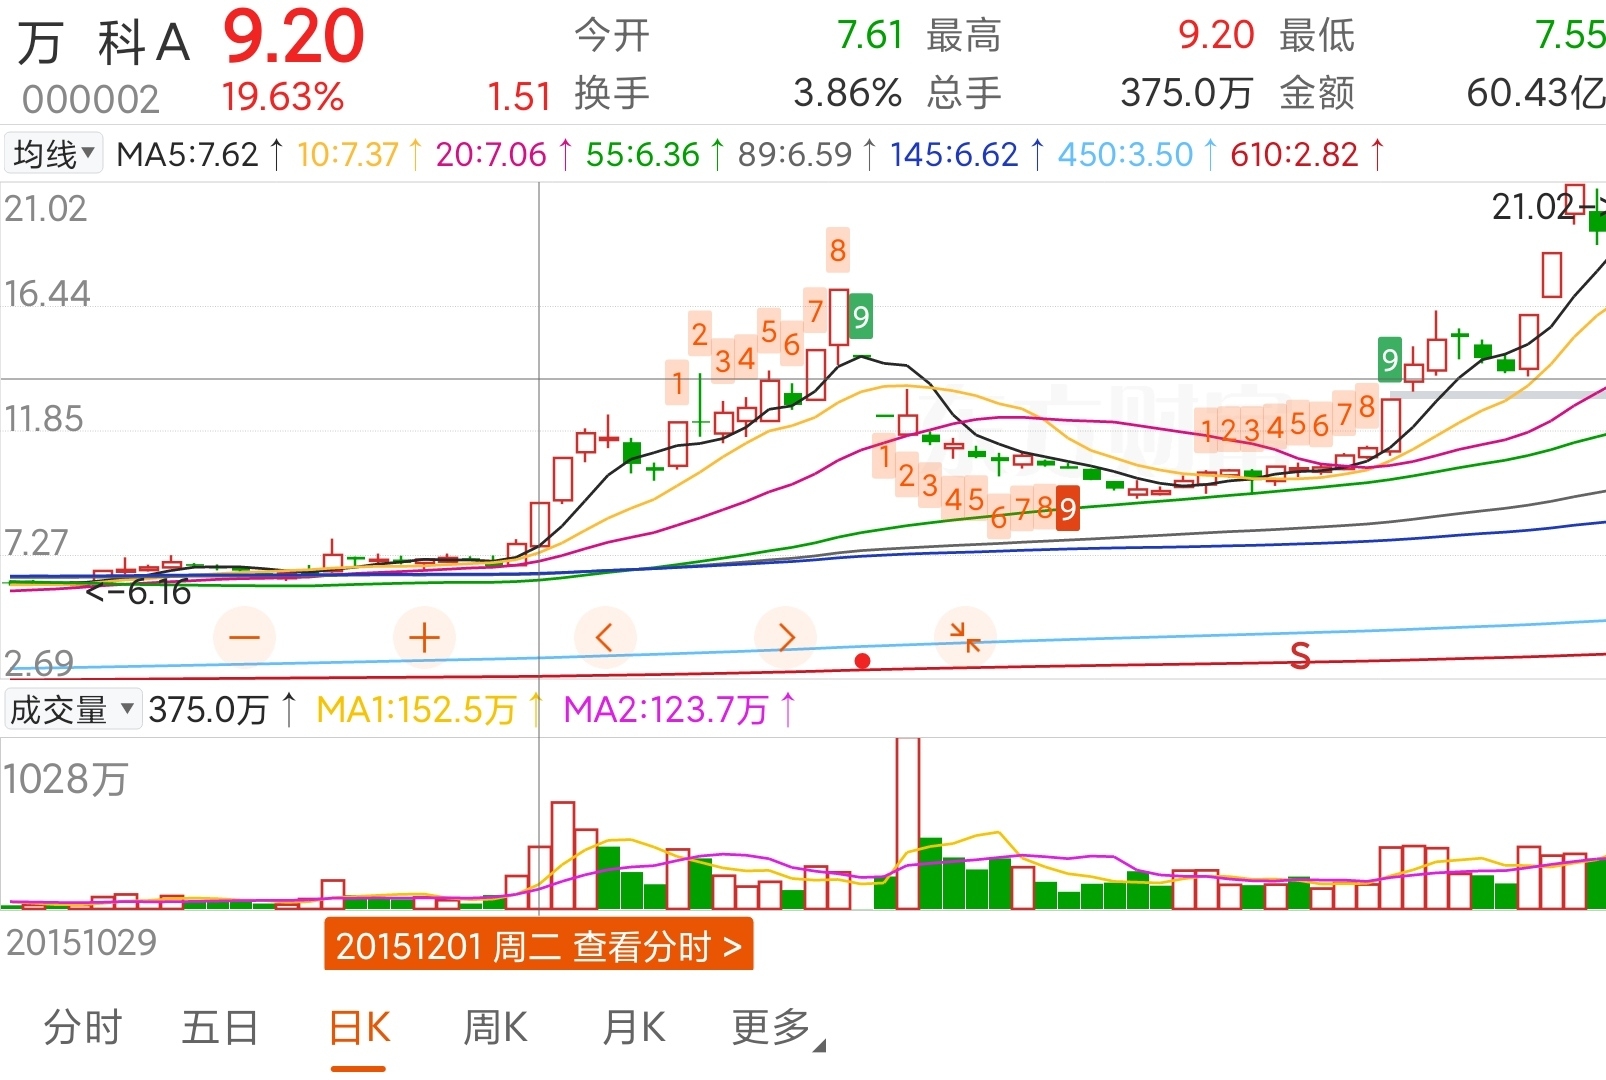The image size is (1606, 1080).
Task: Tap the orange 8 marker above the peak candle
Action: click(838, 250)
